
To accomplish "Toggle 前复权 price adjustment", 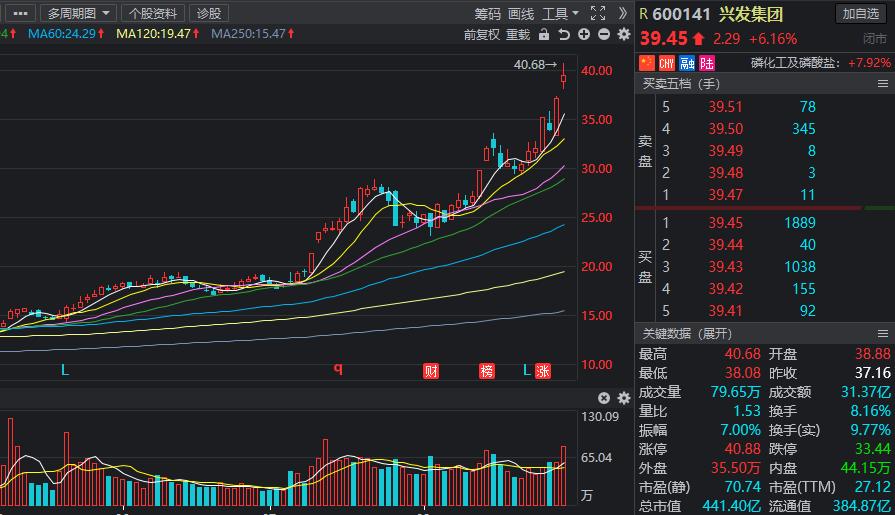I will click(482, 34).
